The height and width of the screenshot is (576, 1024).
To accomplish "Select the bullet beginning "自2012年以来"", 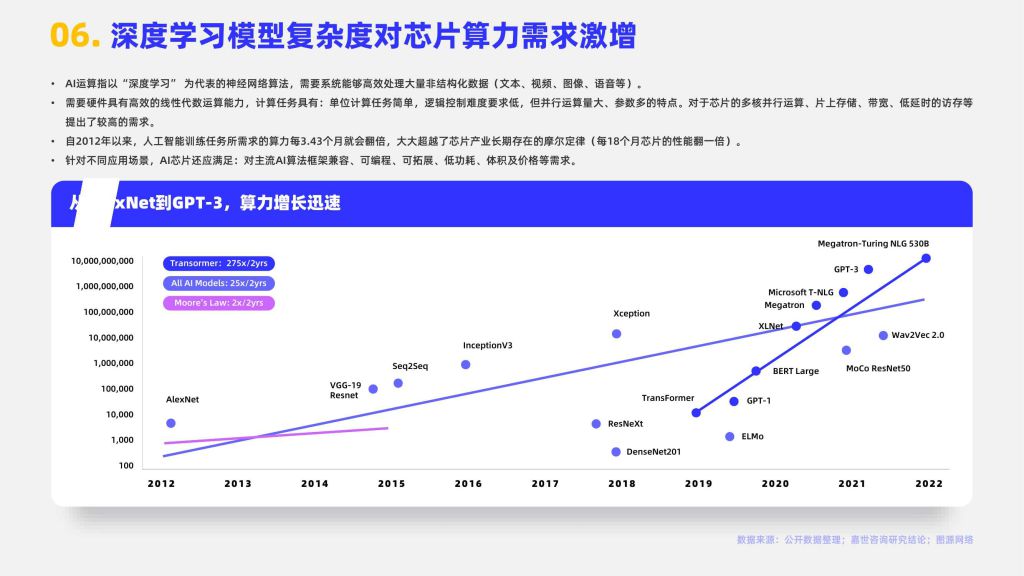I will pos(404,141).
